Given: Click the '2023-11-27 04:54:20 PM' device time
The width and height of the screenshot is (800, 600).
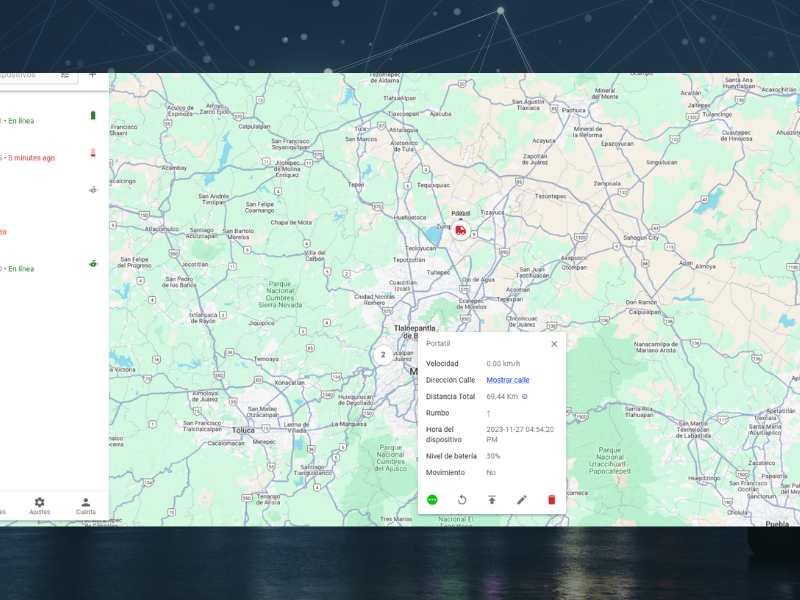Looking at the screenshot, I should (520, 434).
